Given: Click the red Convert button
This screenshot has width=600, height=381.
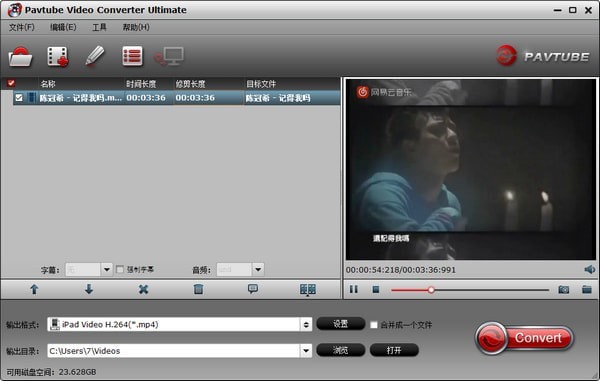Looking at the screenshot, I should point(524,338).
